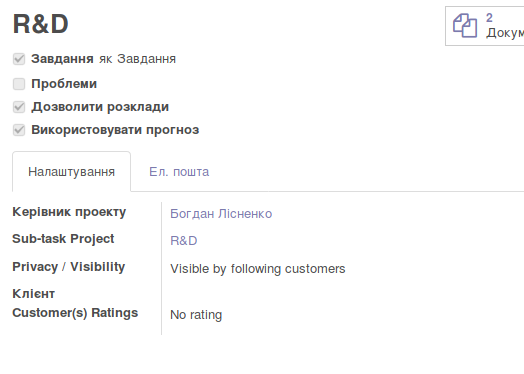
Task: Click the R&D project title
Action: (x=41, y=24)
